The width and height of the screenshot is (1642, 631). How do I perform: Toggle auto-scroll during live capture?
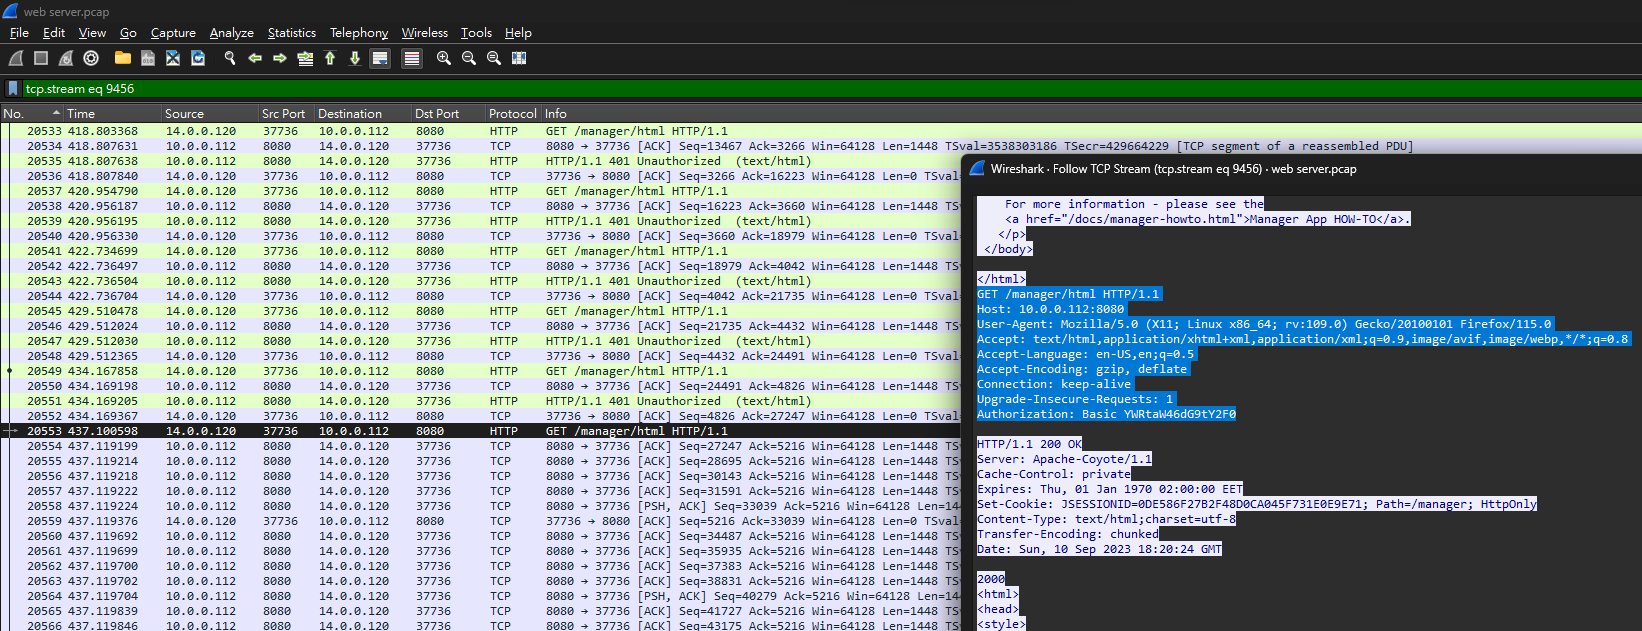tap(380, 58)
